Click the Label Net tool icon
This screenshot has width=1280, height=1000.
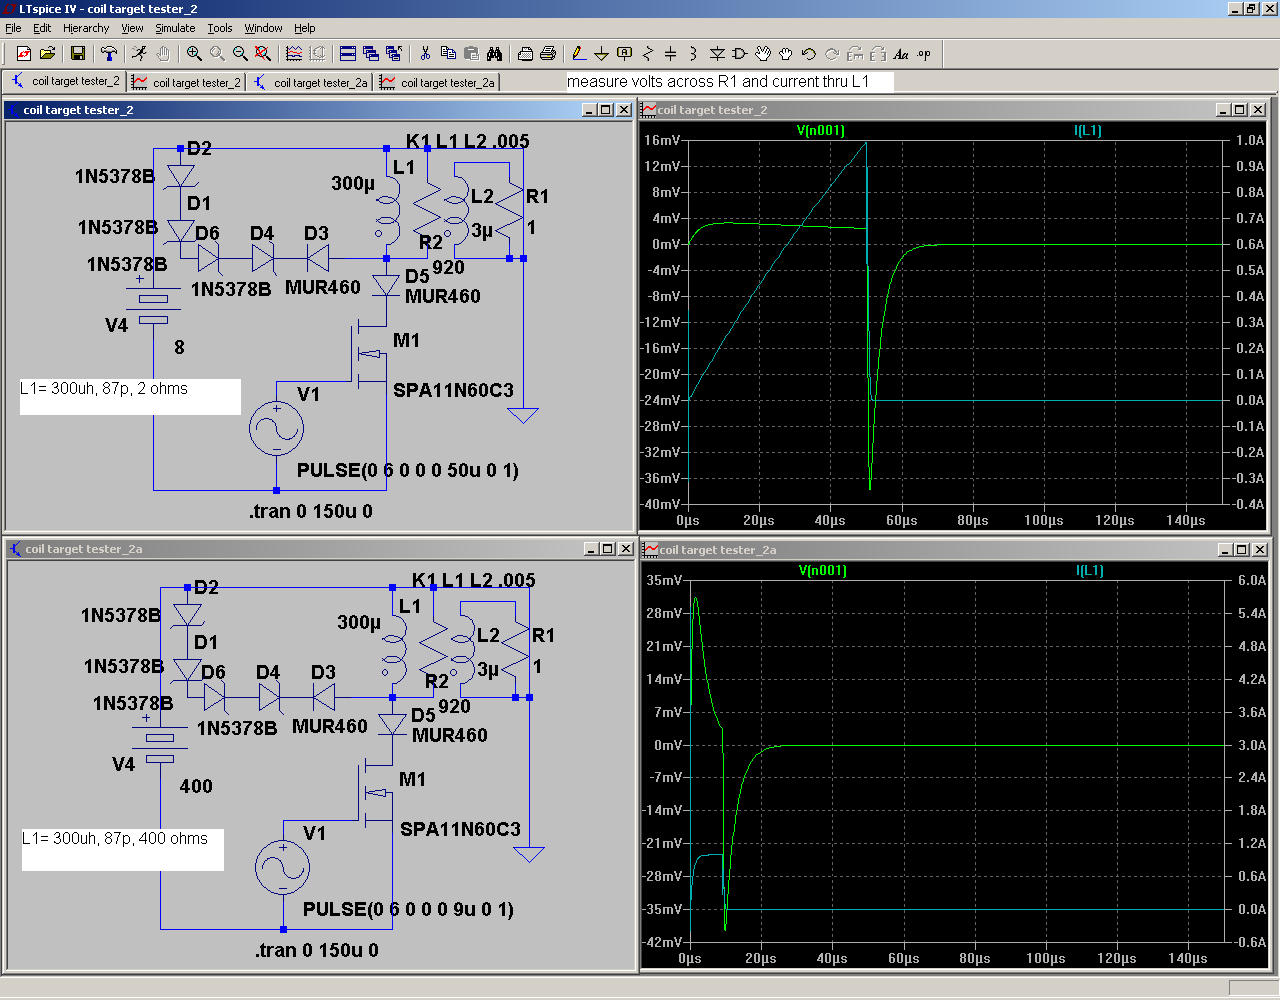click(x=625, y=54)
